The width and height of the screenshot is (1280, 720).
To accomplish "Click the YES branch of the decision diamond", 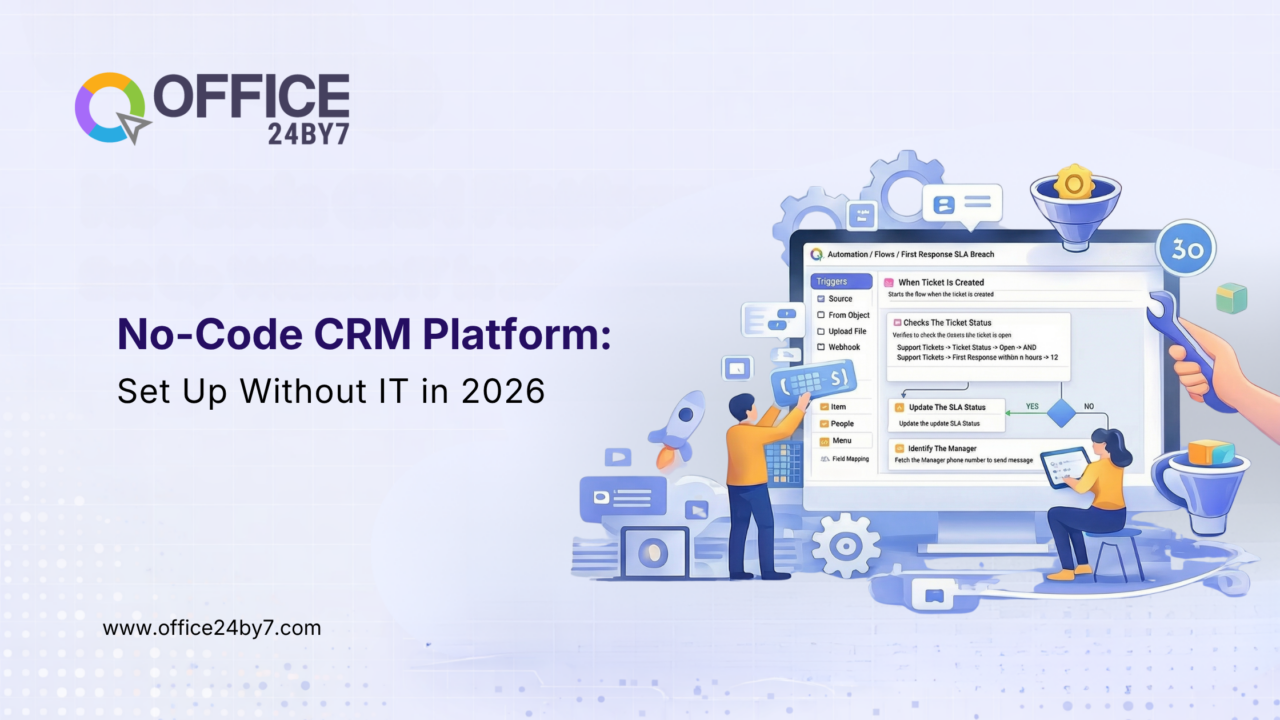I will (1032, 406).
